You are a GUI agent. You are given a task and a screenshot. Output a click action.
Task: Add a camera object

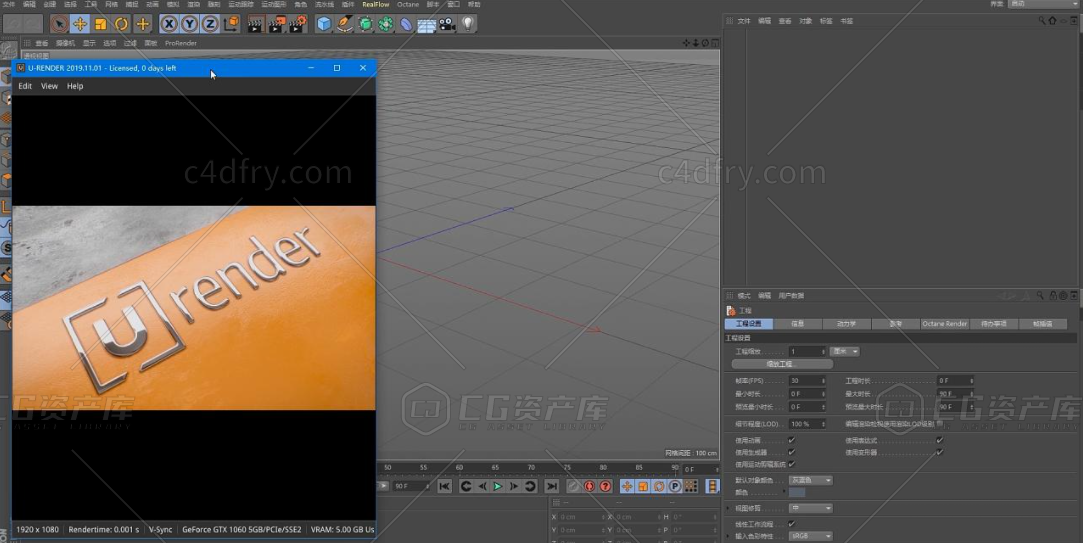pyautogui.click(x=447, y=24)
